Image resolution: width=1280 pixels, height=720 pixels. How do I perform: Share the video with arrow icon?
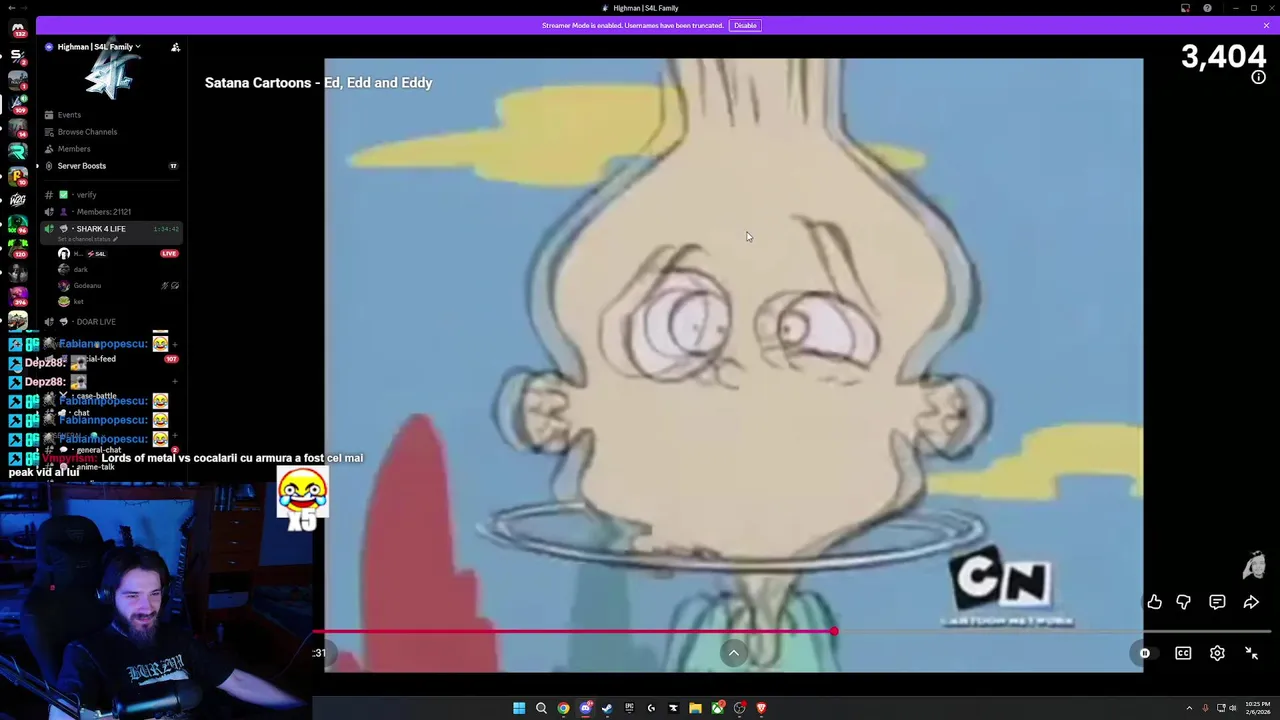(x=1251, y=602)
